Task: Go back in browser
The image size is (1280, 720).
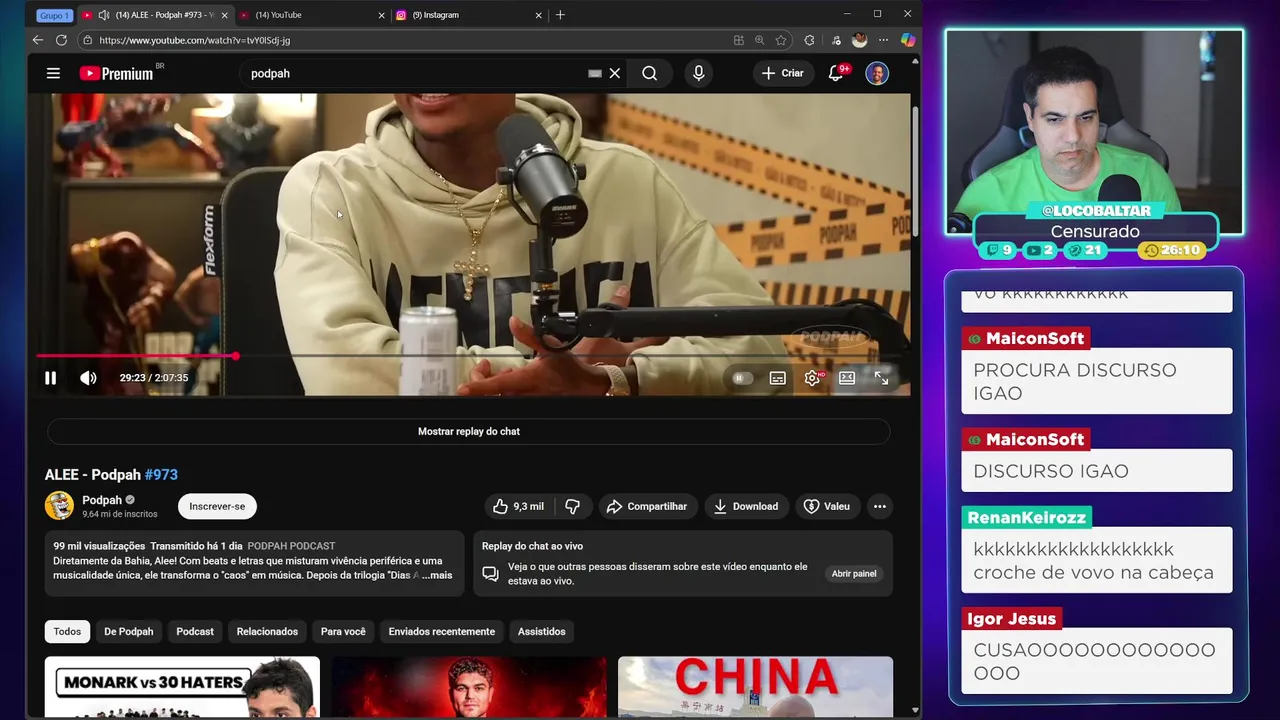Action: (x=37, y=40)
